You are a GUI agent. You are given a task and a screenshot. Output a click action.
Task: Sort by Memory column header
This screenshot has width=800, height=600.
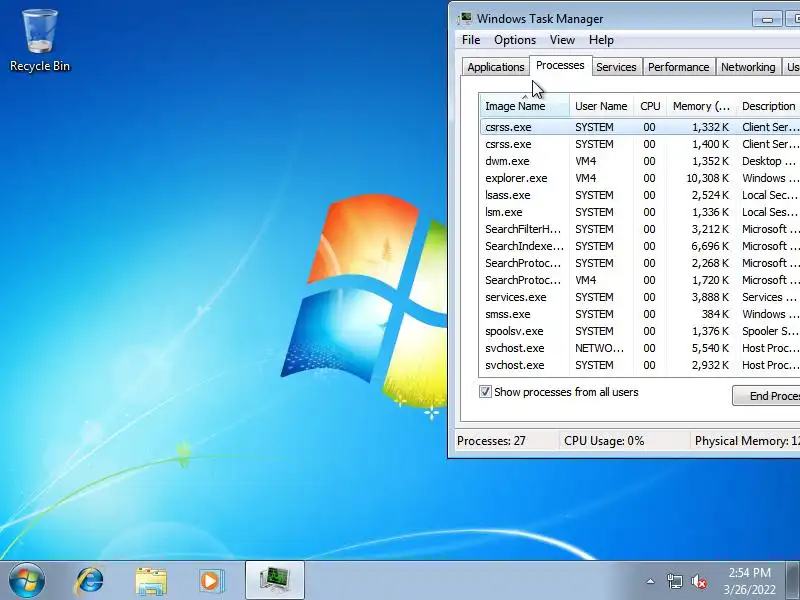click(701, 106)
